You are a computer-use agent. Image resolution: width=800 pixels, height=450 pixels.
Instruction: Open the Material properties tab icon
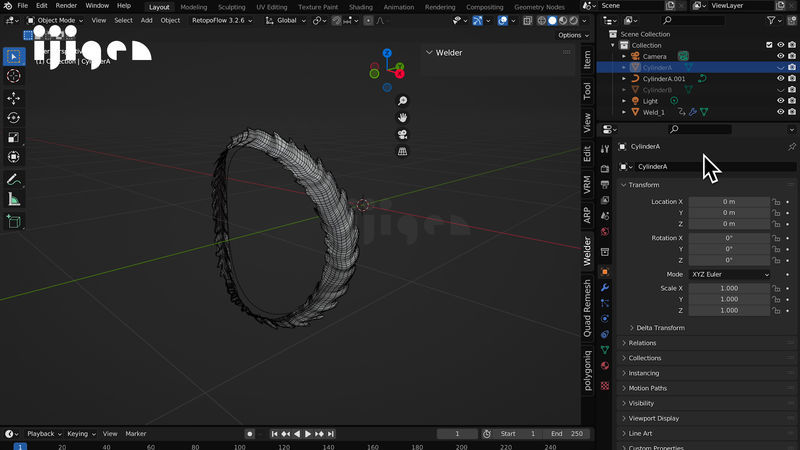tap(605, 365)
